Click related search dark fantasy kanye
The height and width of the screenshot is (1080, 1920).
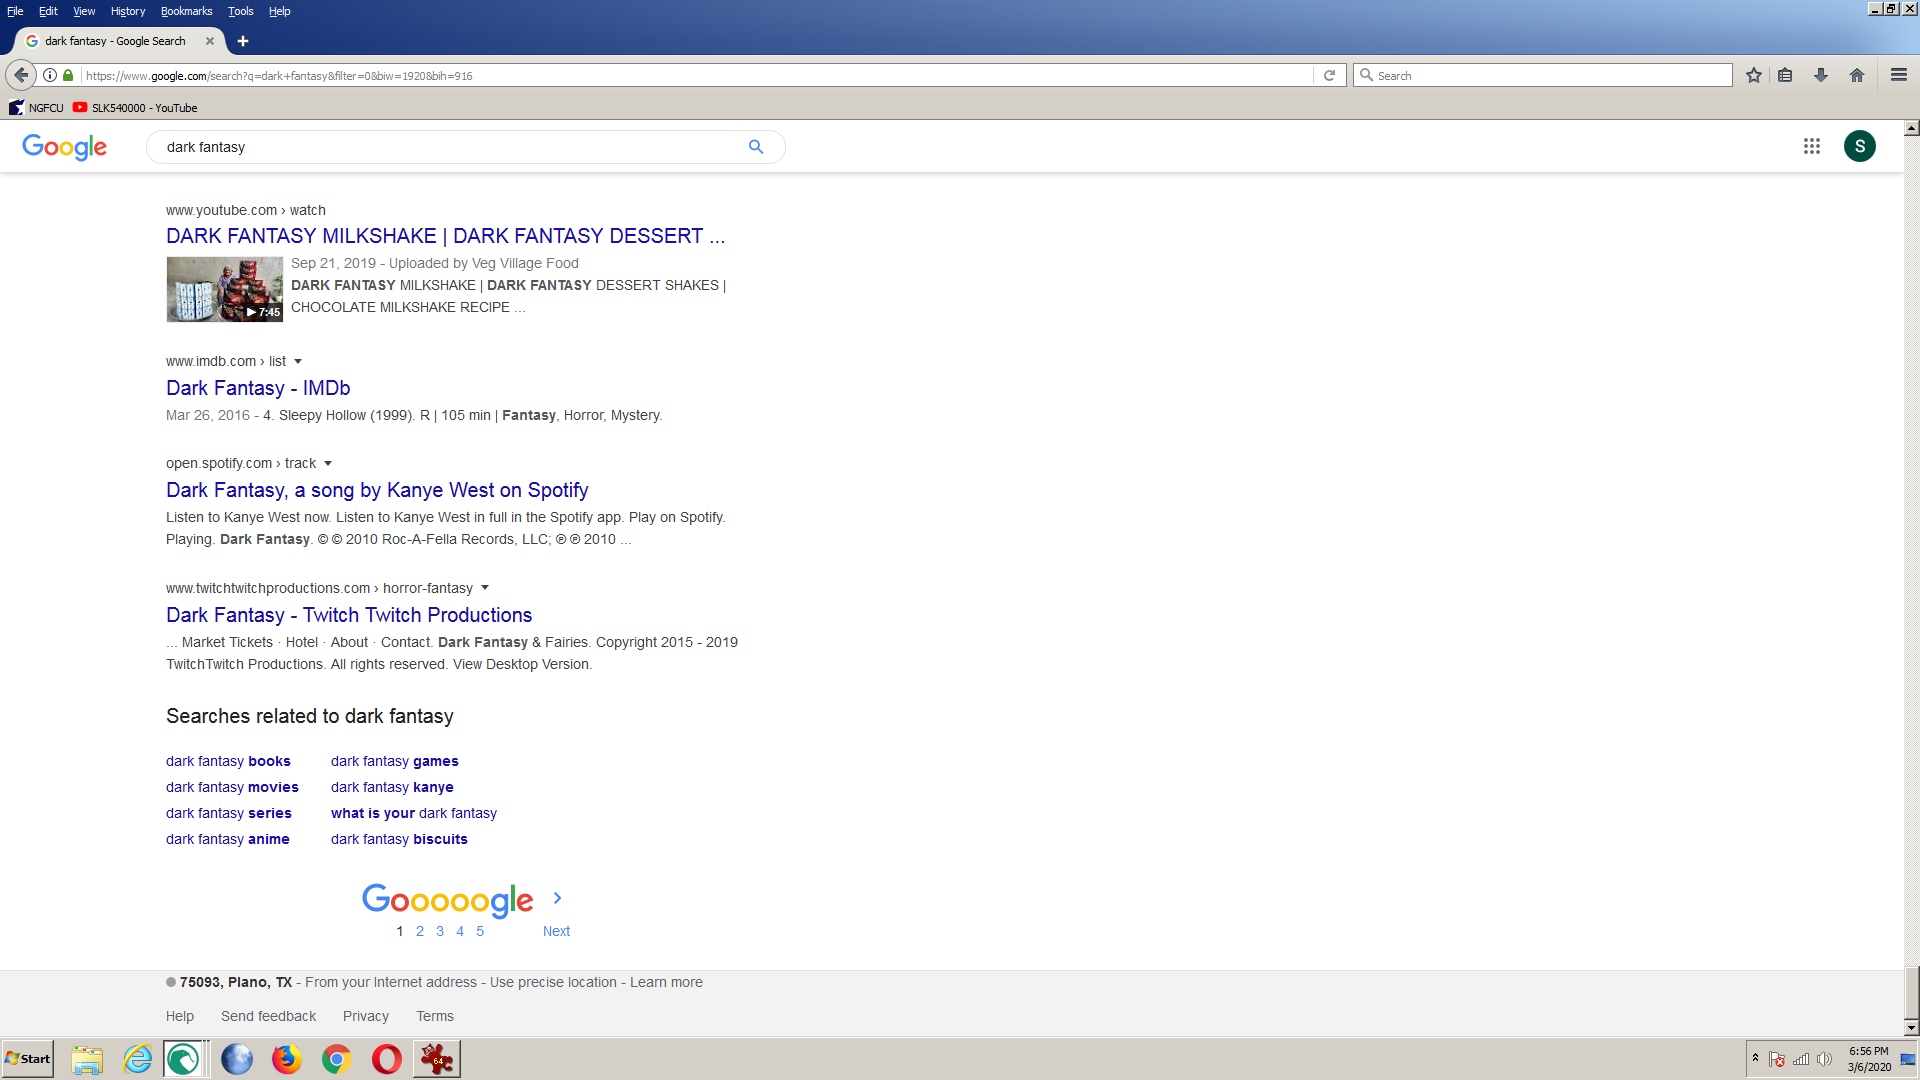392,787
